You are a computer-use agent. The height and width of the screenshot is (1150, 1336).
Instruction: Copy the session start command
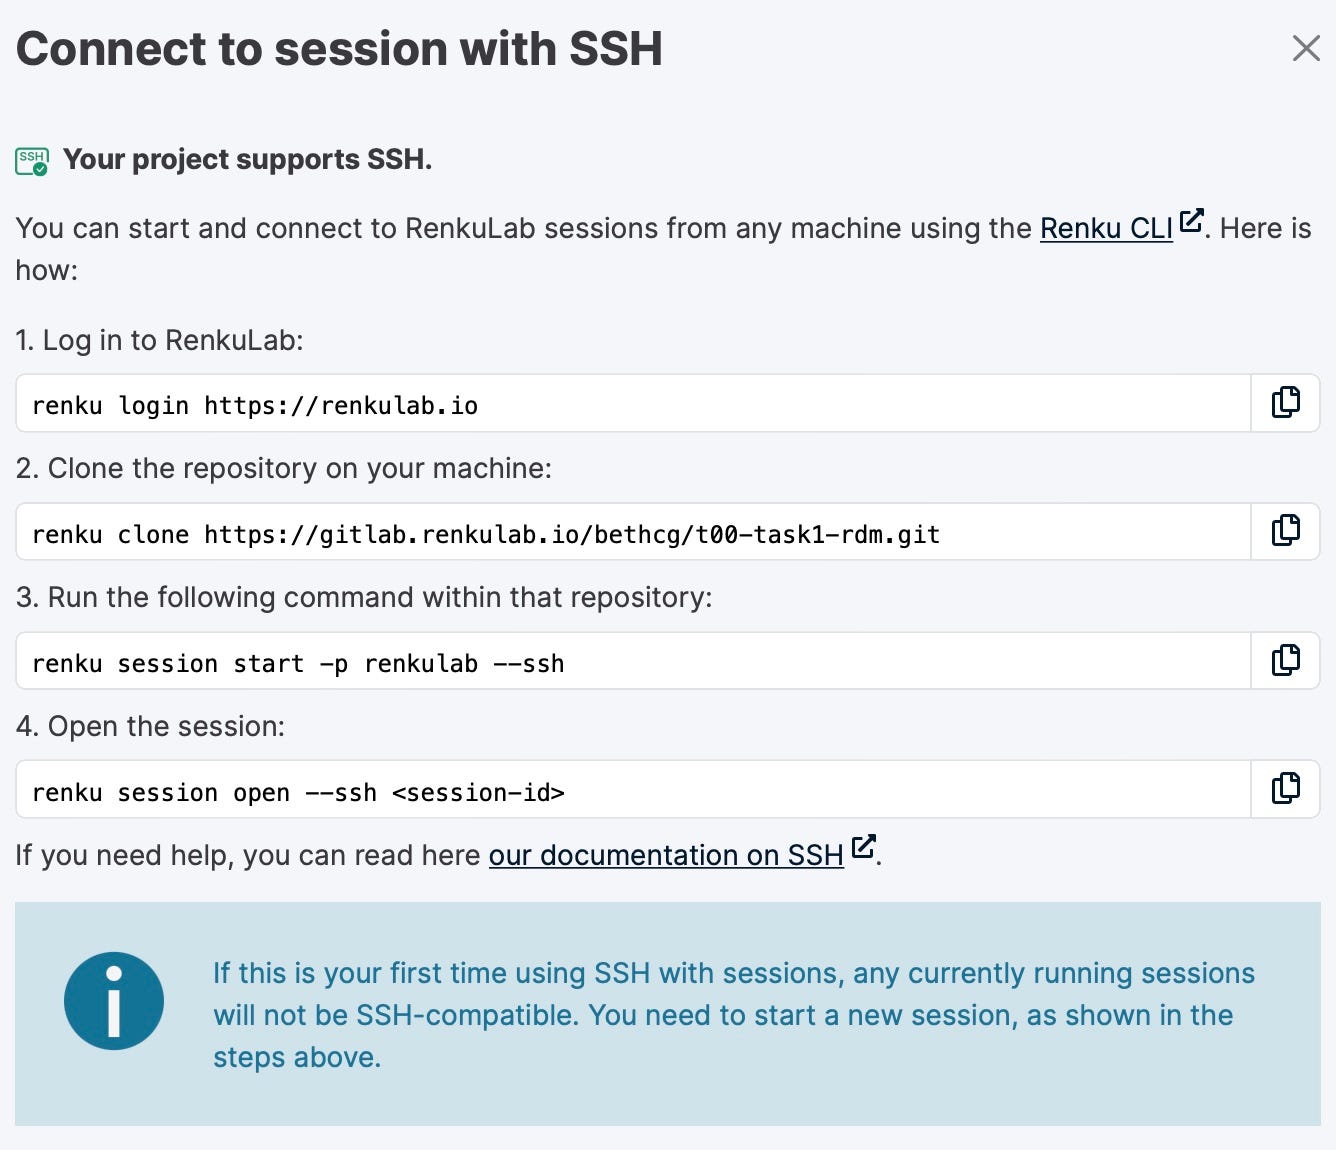[x=1286, y=660]
